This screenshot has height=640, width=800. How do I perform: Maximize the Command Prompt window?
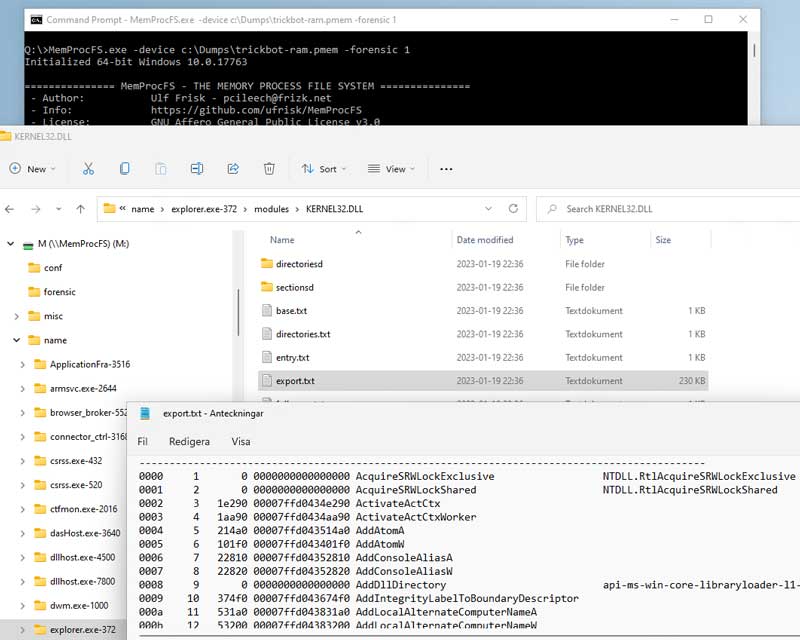point(708,19)
